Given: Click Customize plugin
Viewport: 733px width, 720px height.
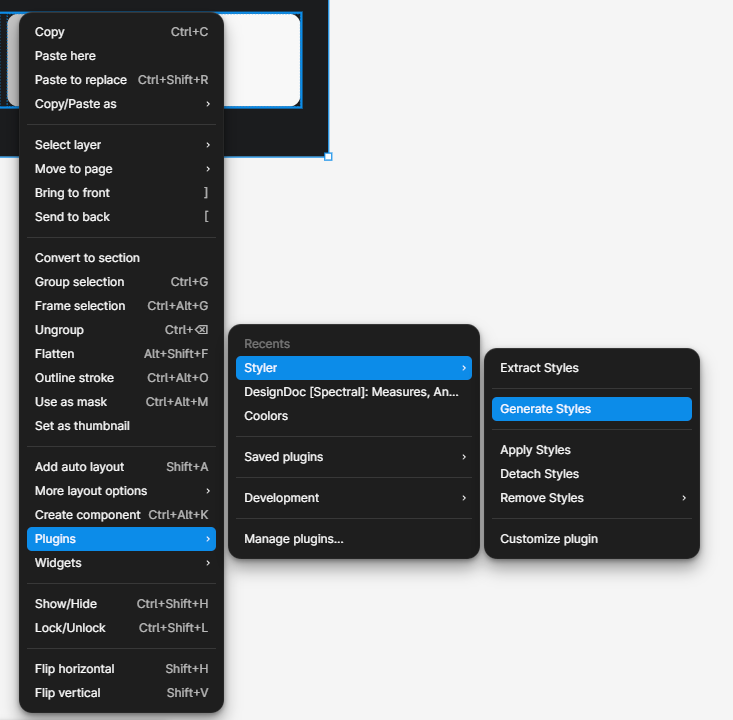Looking at the screenshot, I should click(592, 539).
